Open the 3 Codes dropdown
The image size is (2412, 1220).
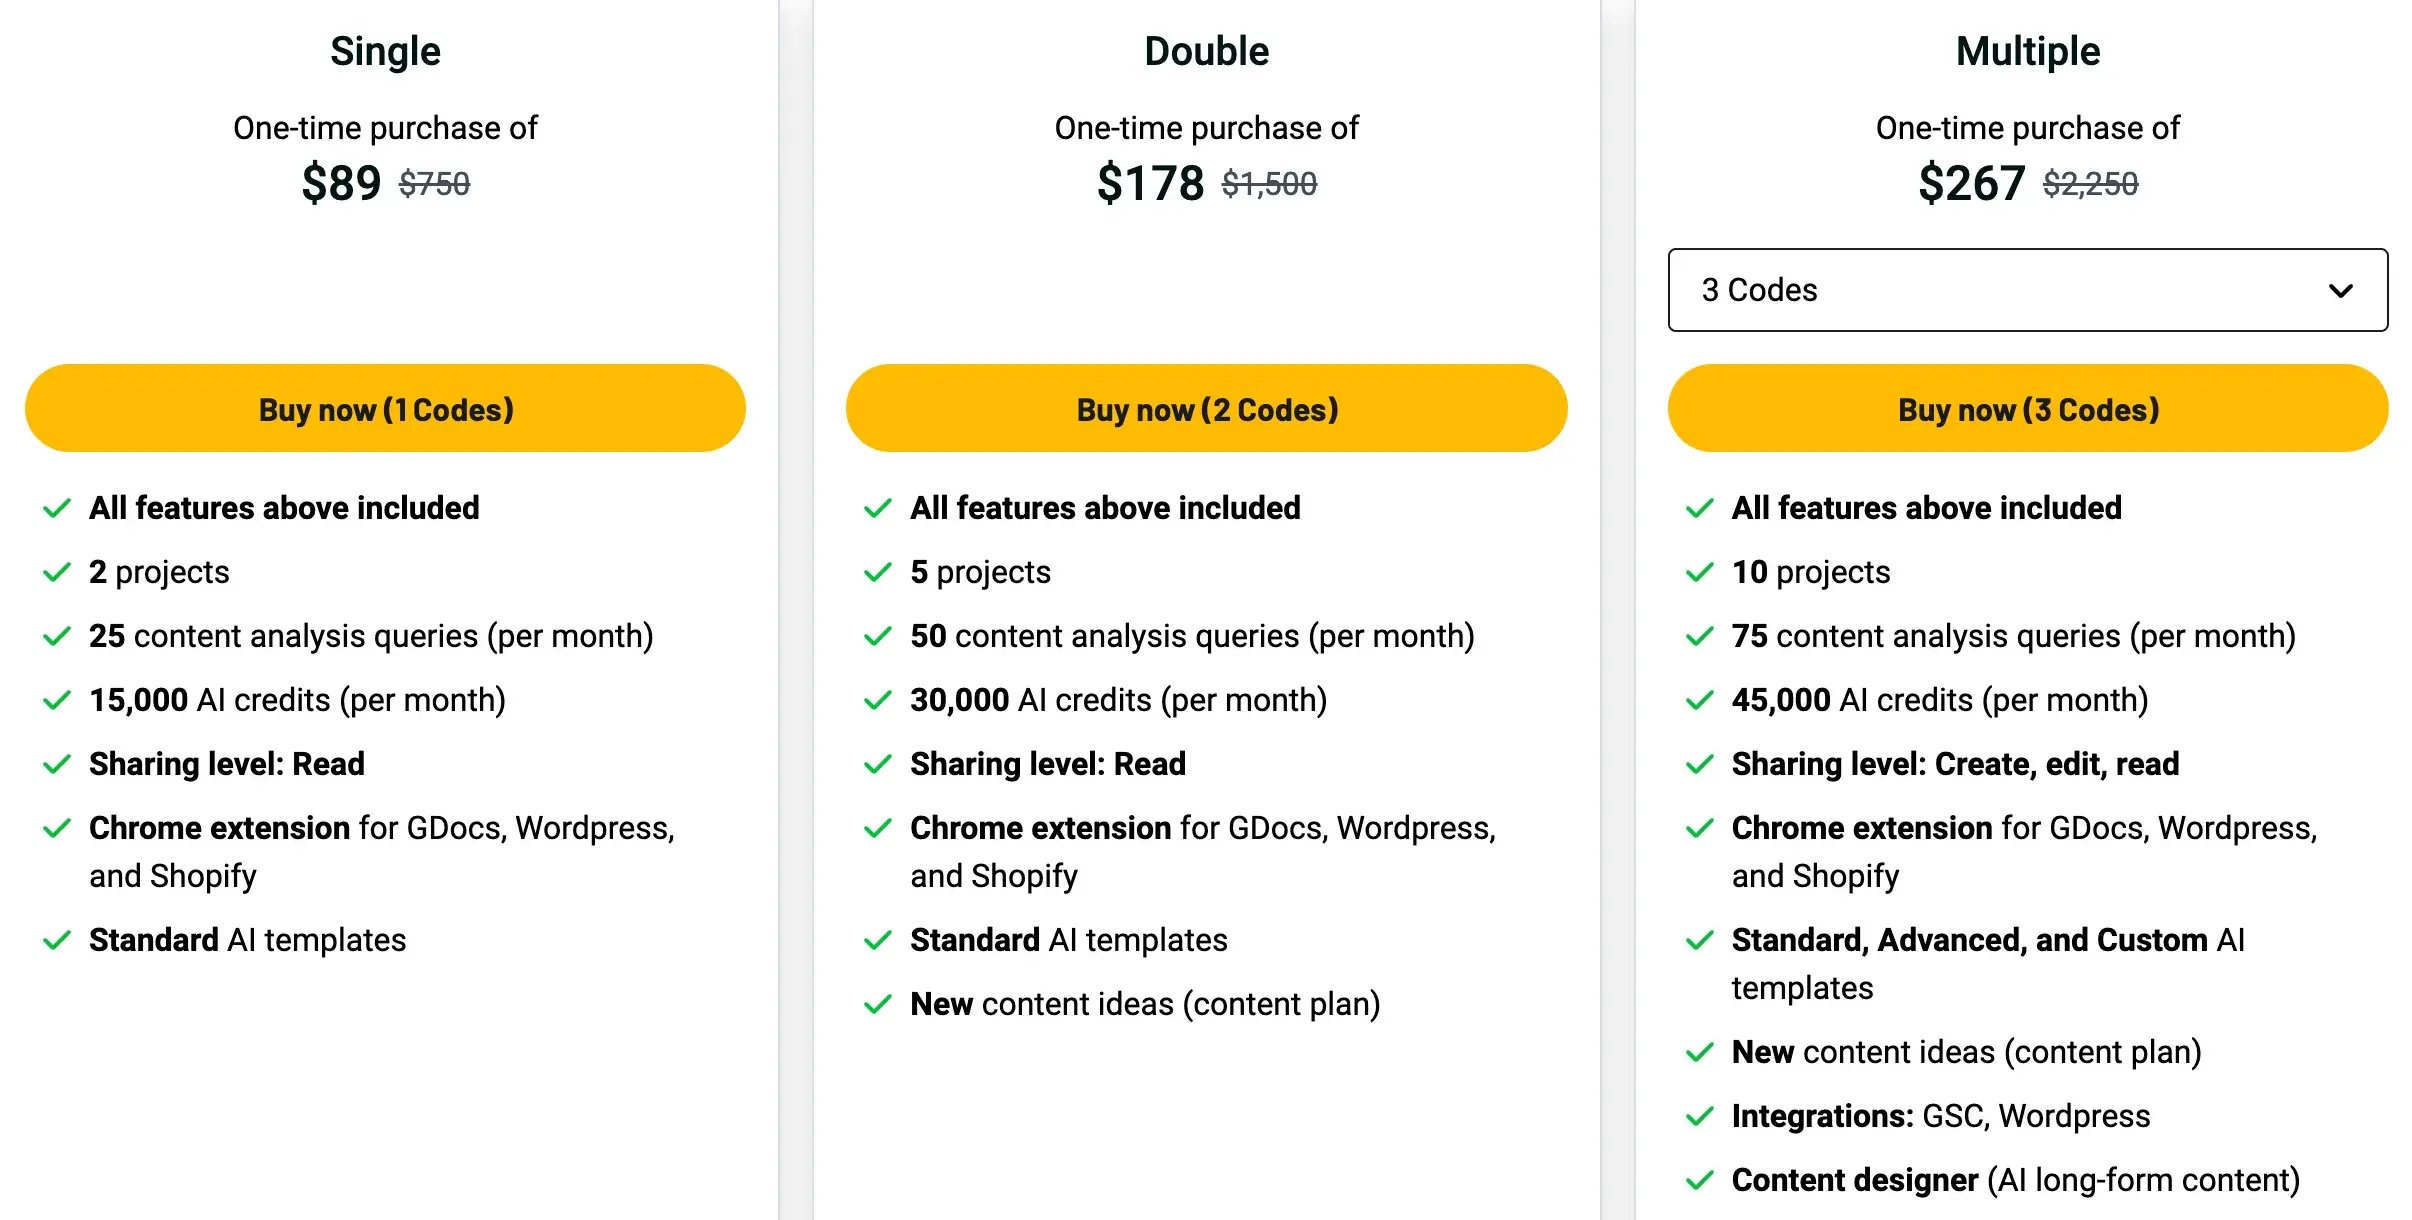2026,290
